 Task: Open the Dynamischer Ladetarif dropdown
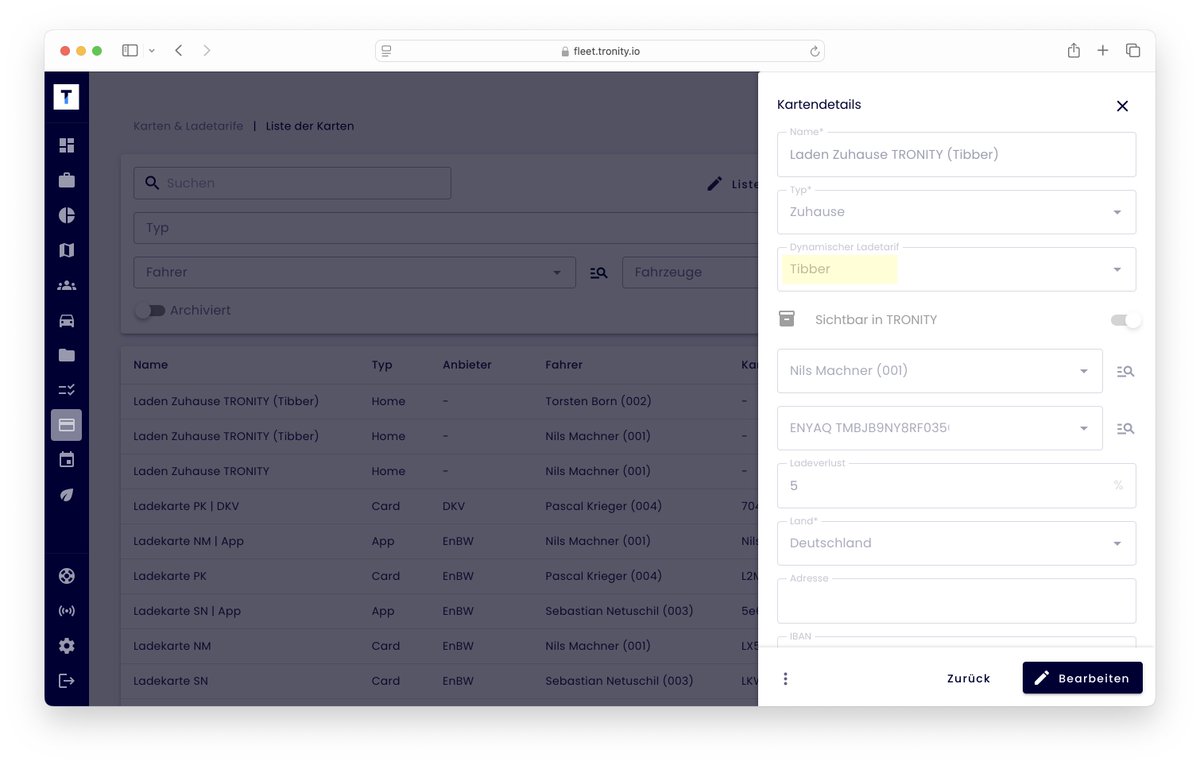tap(956, 269)
